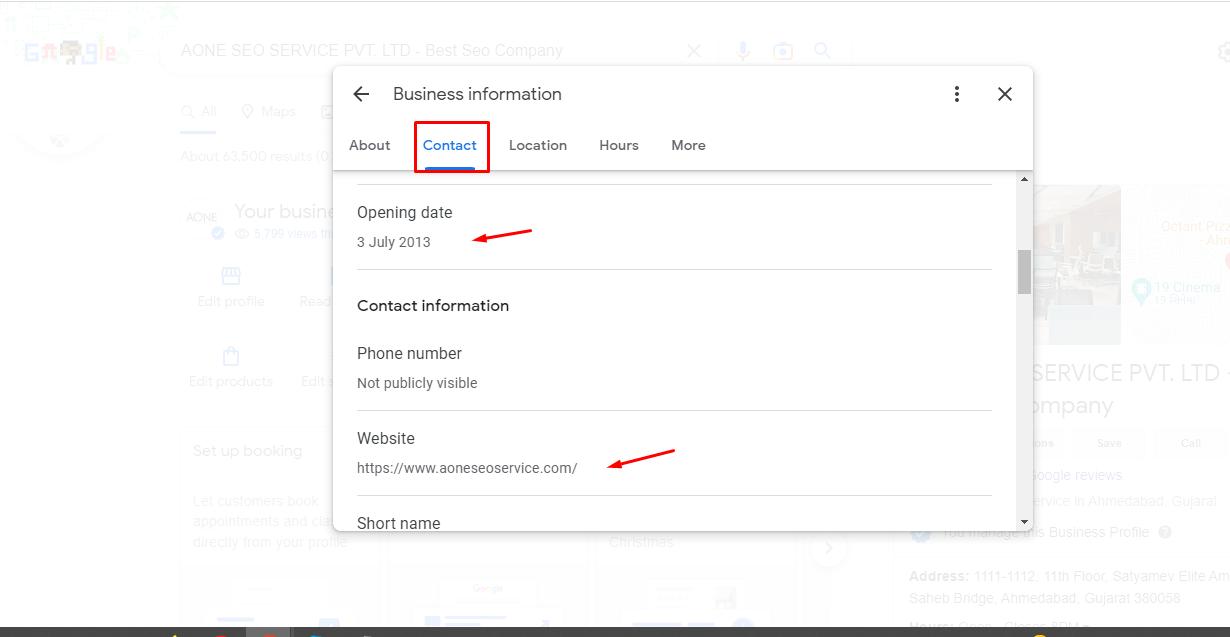1230x637 pixels.
Task: Click the Edit products bag icon
Action: [x=231, y=357]
